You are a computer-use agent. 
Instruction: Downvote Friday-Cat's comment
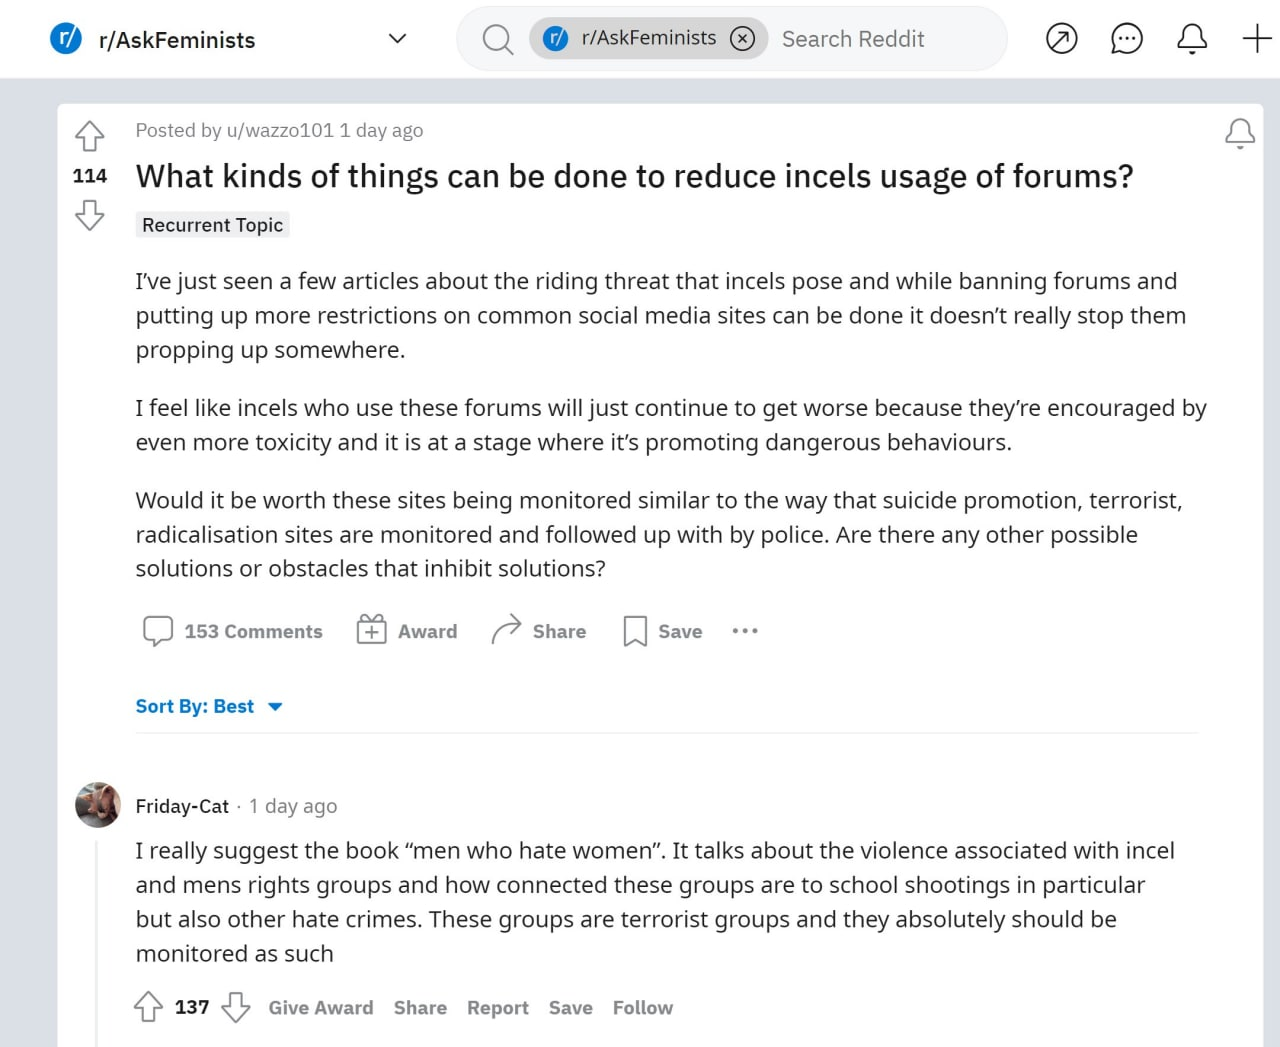click(x=236, y=1007)
